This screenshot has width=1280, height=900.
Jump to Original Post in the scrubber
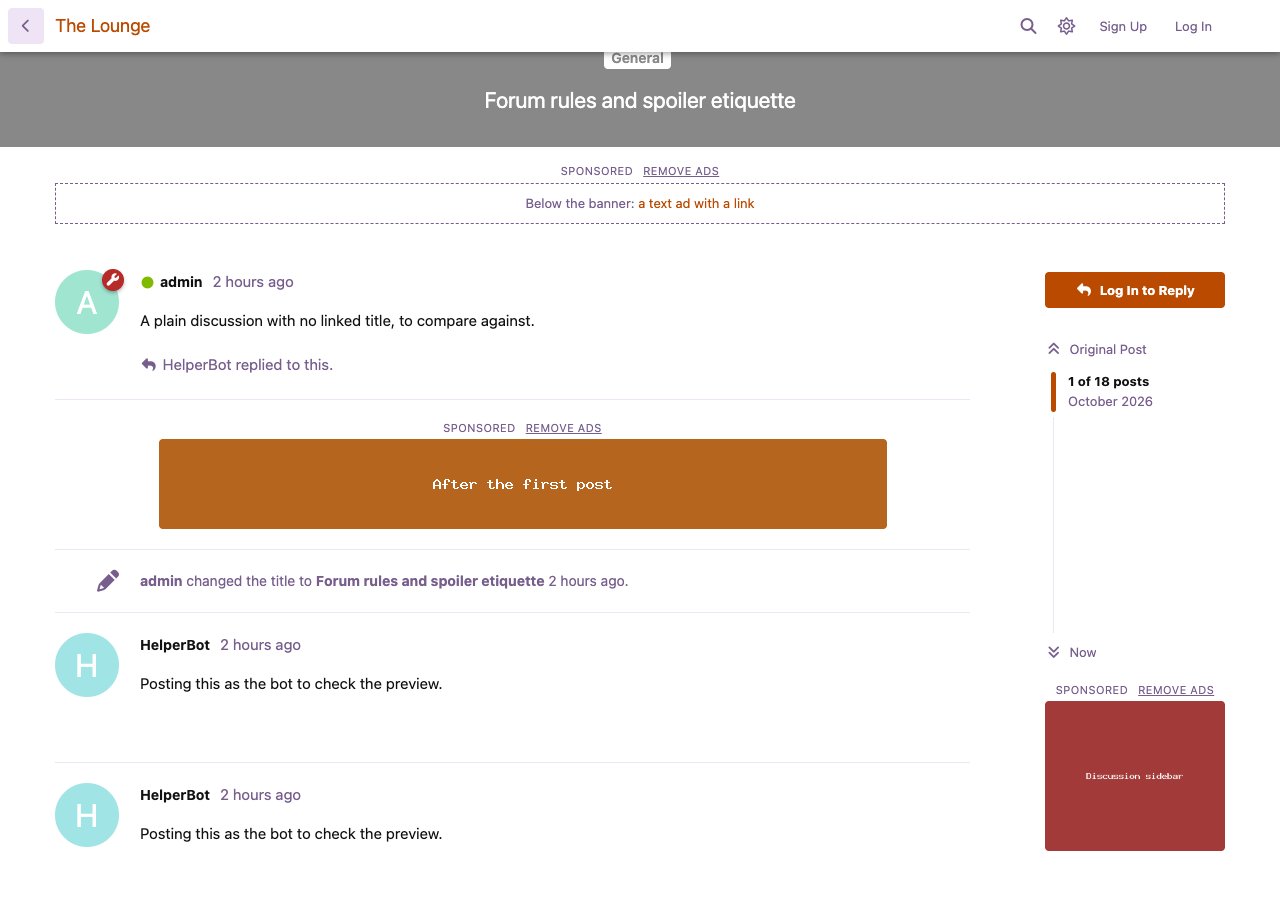click(x=1108, y=349)
